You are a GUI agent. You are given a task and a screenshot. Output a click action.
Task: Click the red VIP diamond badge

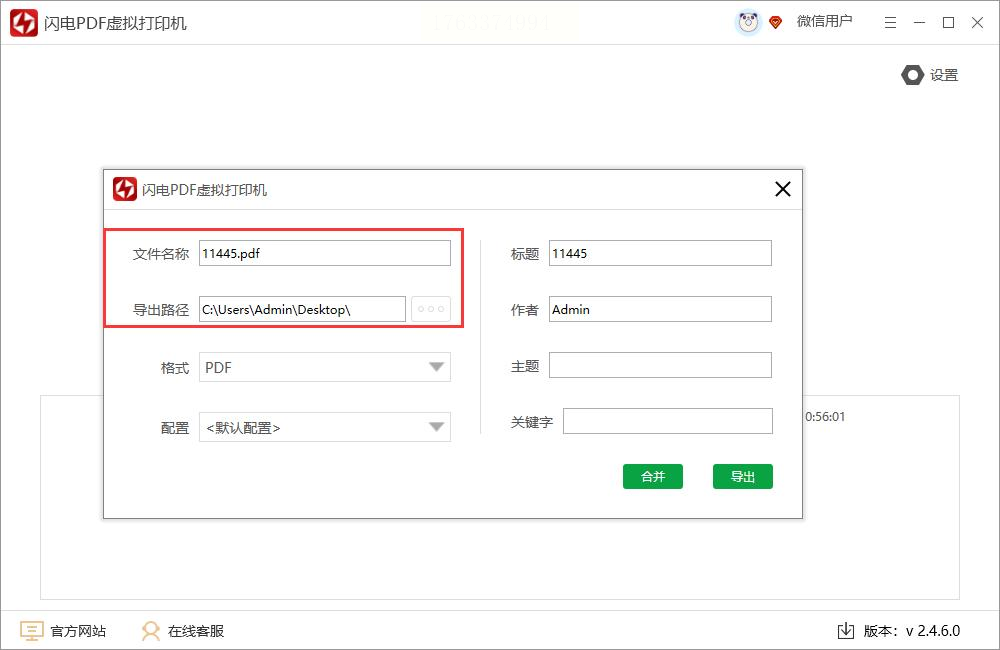click(776, 23)
